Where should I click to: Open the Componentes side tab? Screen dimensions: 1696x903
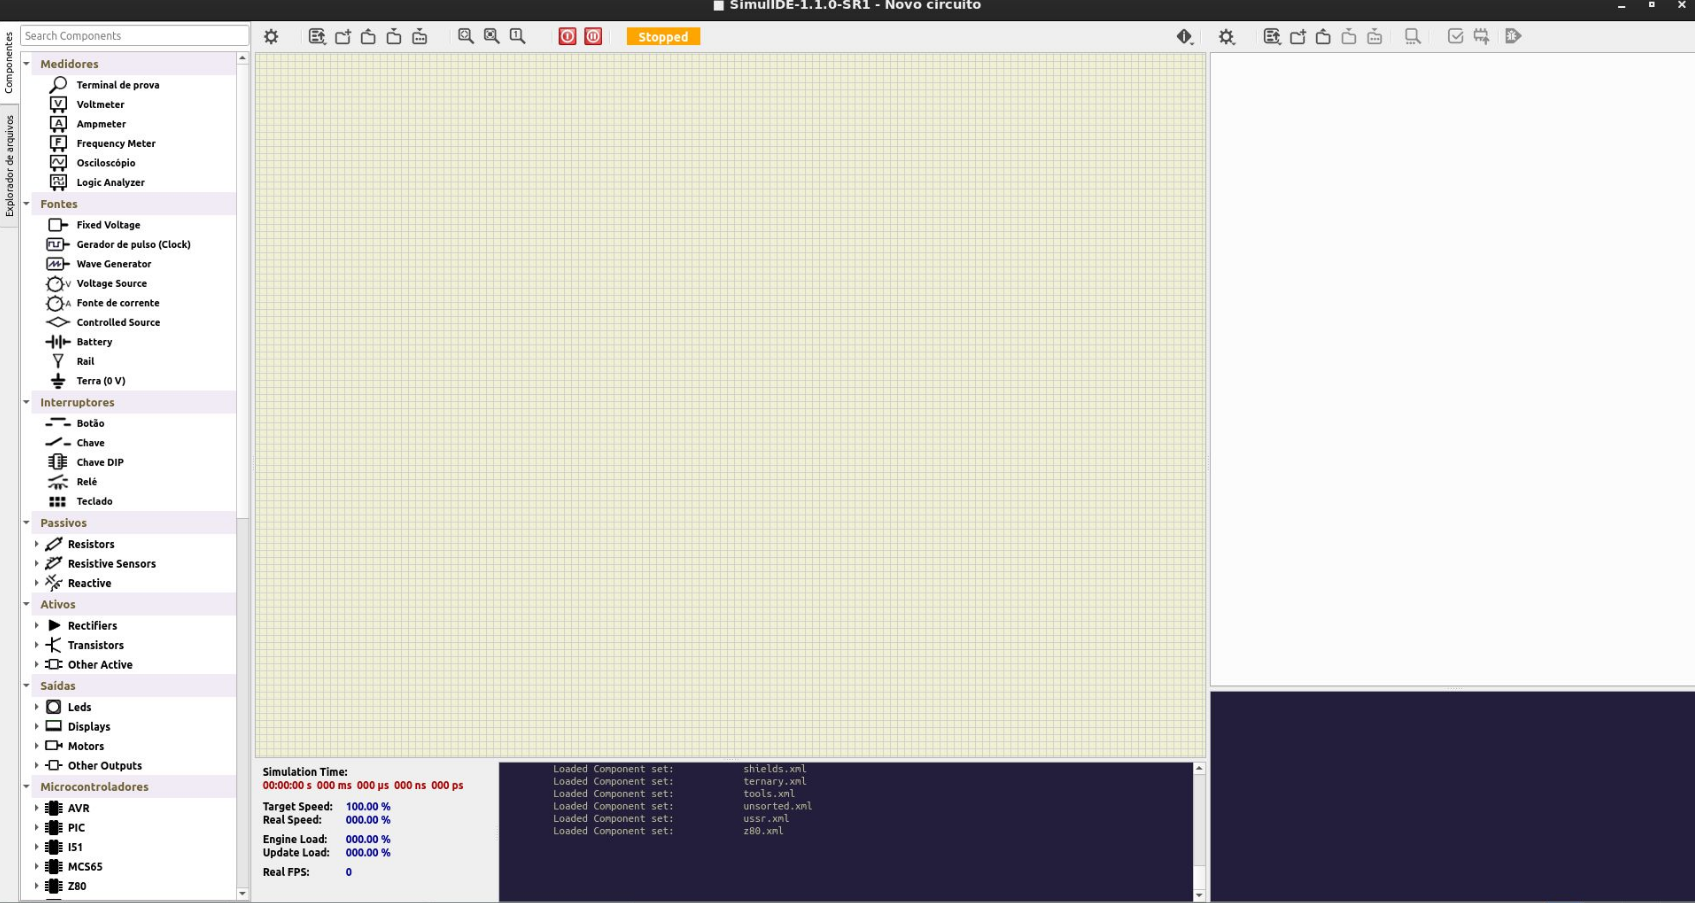pyautogui.click(x=9, y=62)
